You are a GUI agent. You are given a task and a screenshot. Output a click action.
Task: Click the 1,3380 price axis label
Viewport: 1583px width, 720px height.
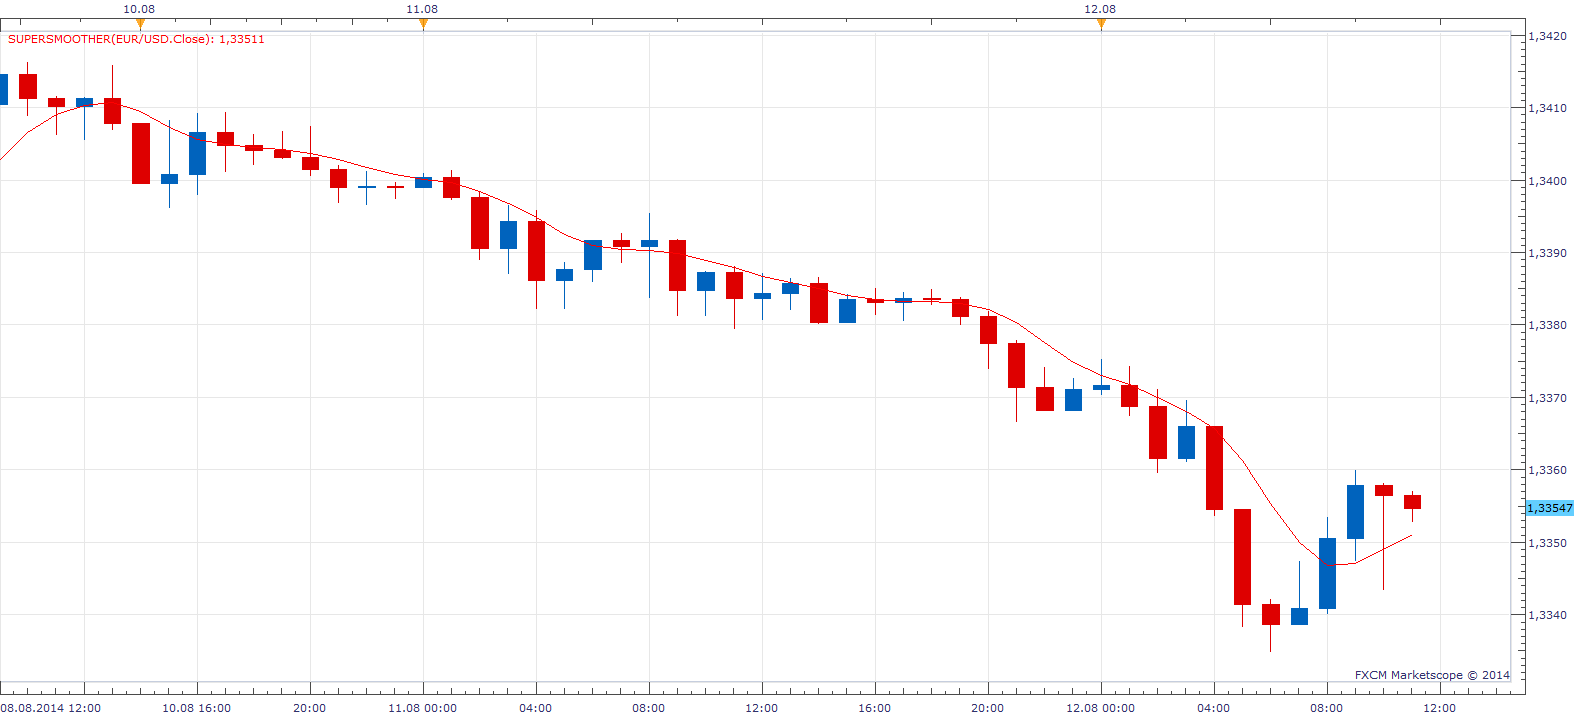click(x=1548, y=325)
